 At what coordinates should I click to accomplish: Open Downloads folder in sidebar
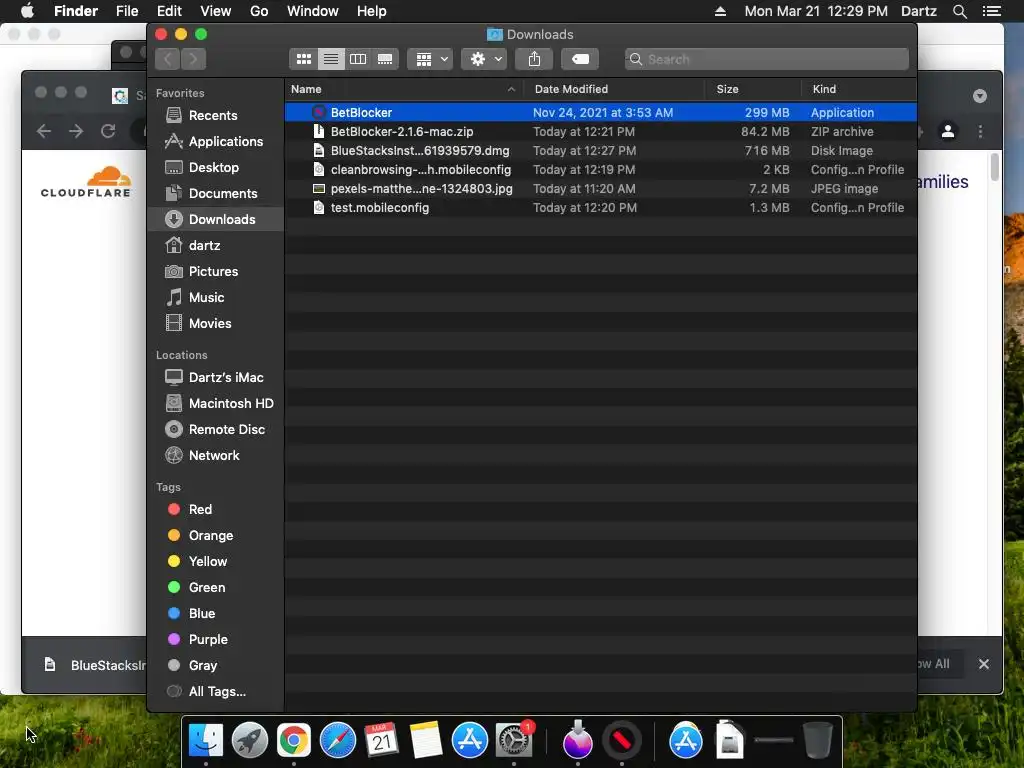point(216,219)
